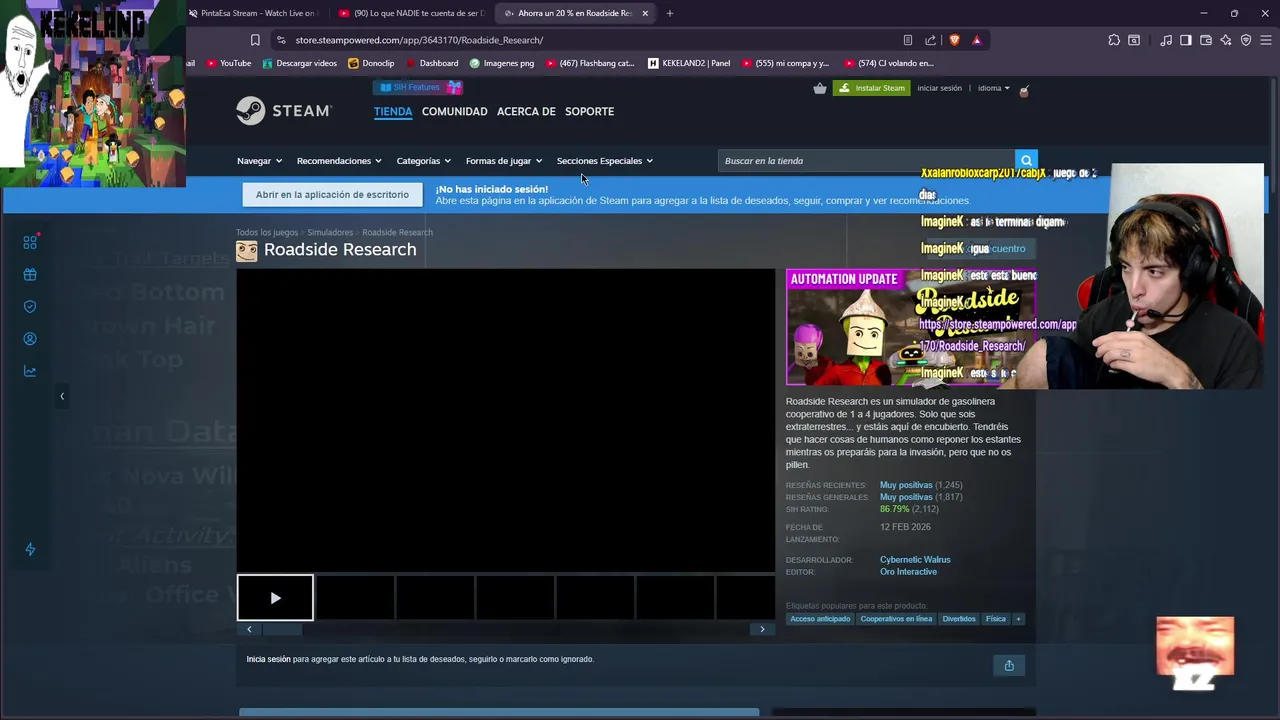1280x720 pixels.
Task: Focus the Buscar en la tienda field
Action: 866,160
